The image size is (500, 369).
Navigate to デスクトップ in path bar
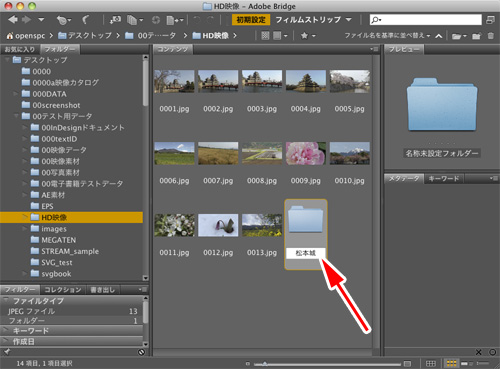tap(85, 35)
